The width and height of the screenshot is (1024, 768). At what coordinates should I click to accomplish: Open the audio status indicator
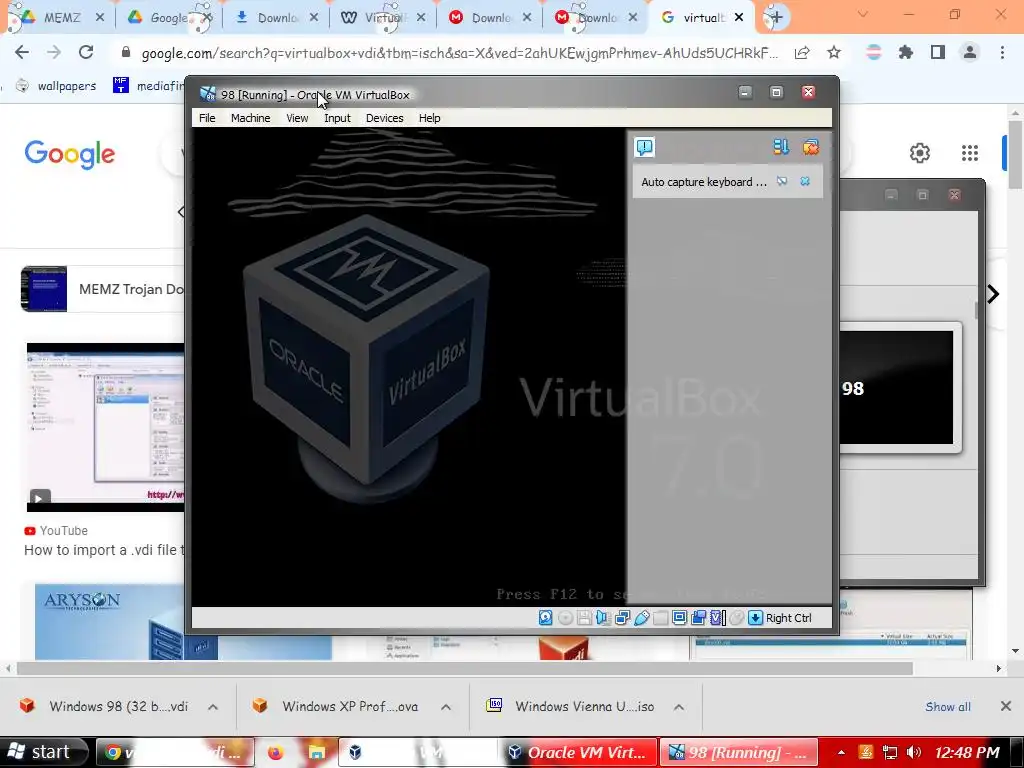[603, 618]
